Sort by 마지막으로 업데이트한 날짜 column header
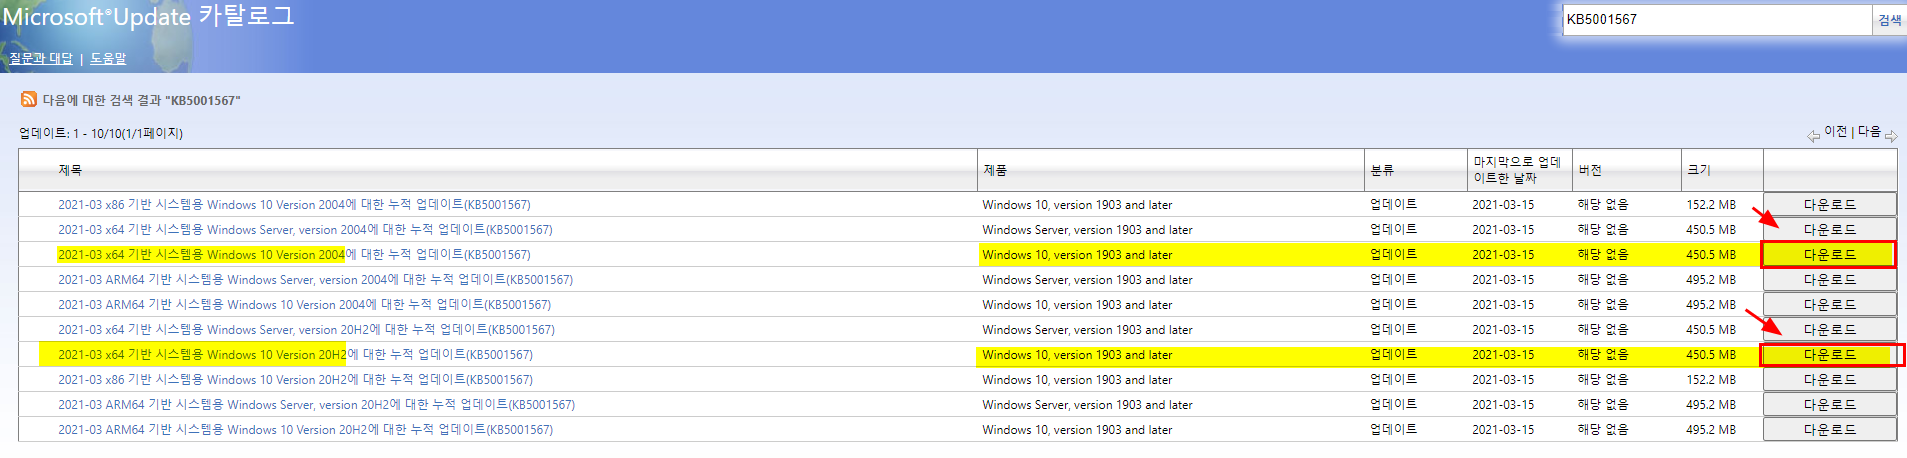1907x458 pixels. click(1516, 170)
